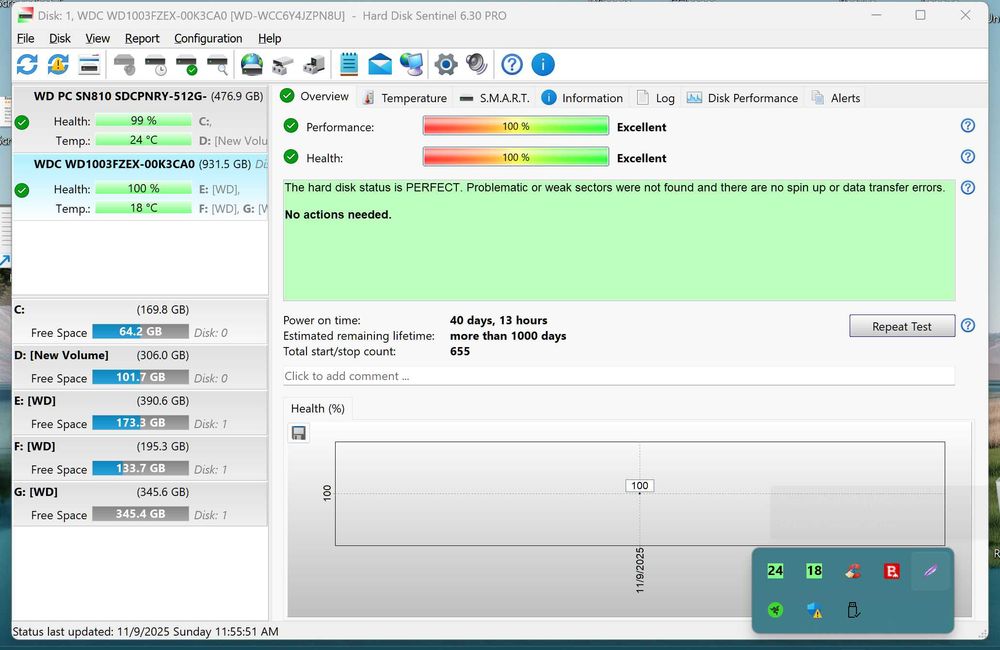The image size is (1000, 650).
Task: Click the tray icon showing temperature 24
Action: pyautogui.click(x=775, y=571)
